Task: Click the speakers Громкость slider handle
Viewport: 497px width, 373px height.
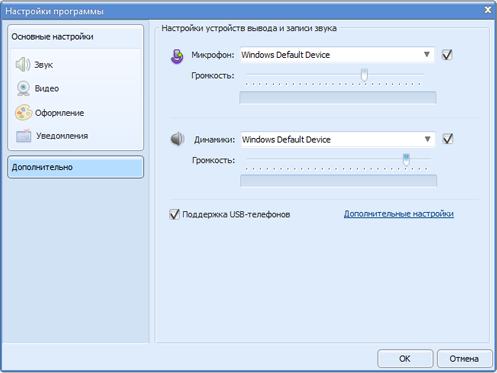Action: (406, 160)
